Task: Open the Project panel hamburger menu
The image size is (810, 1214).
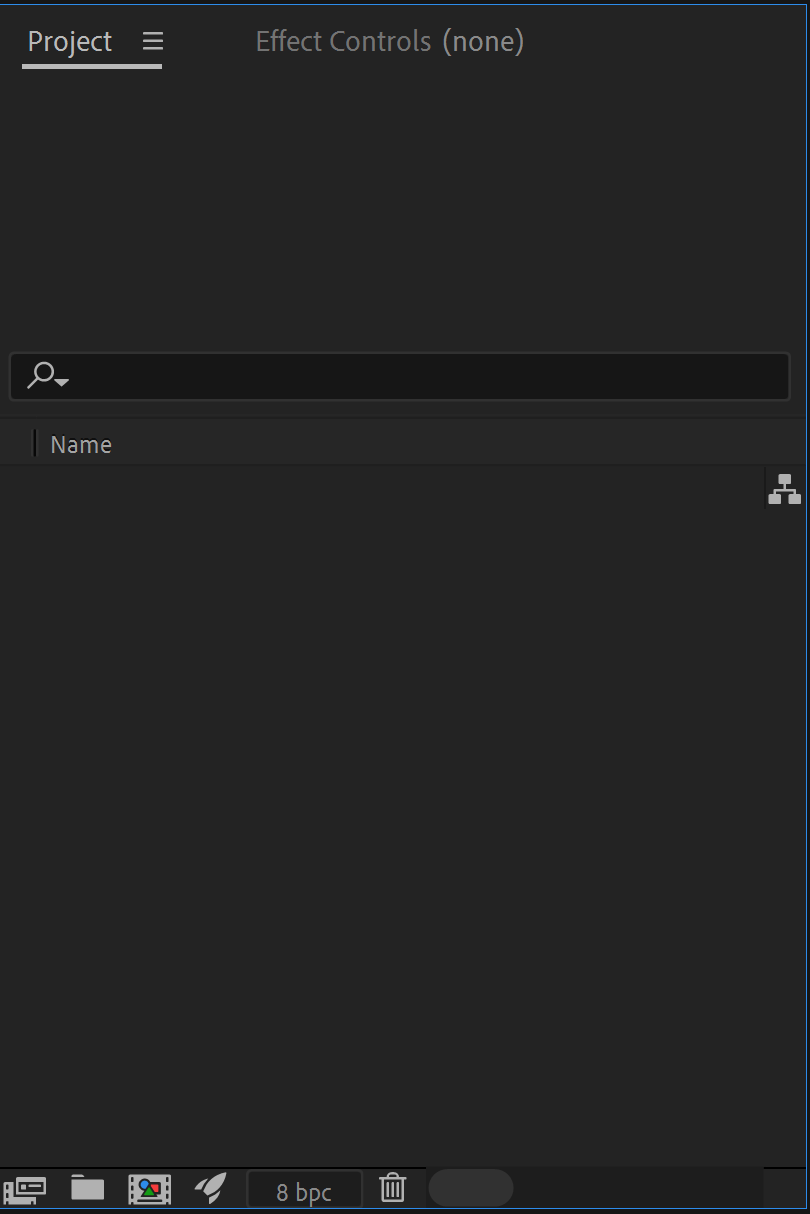Action: coord(152,42)
